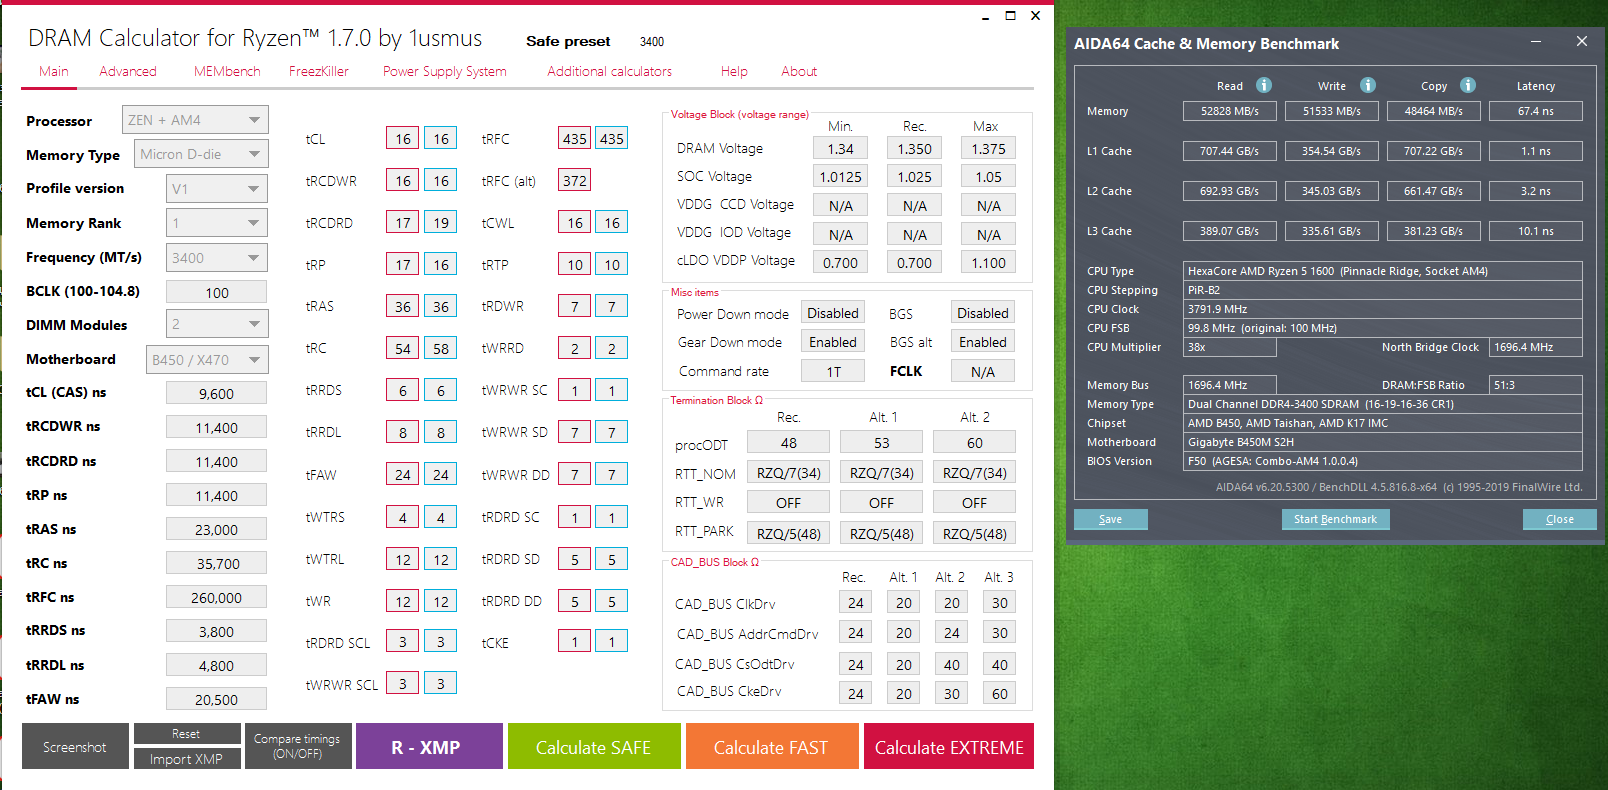Click the Screenshot button
The image size is (1608, 790).
75,747
